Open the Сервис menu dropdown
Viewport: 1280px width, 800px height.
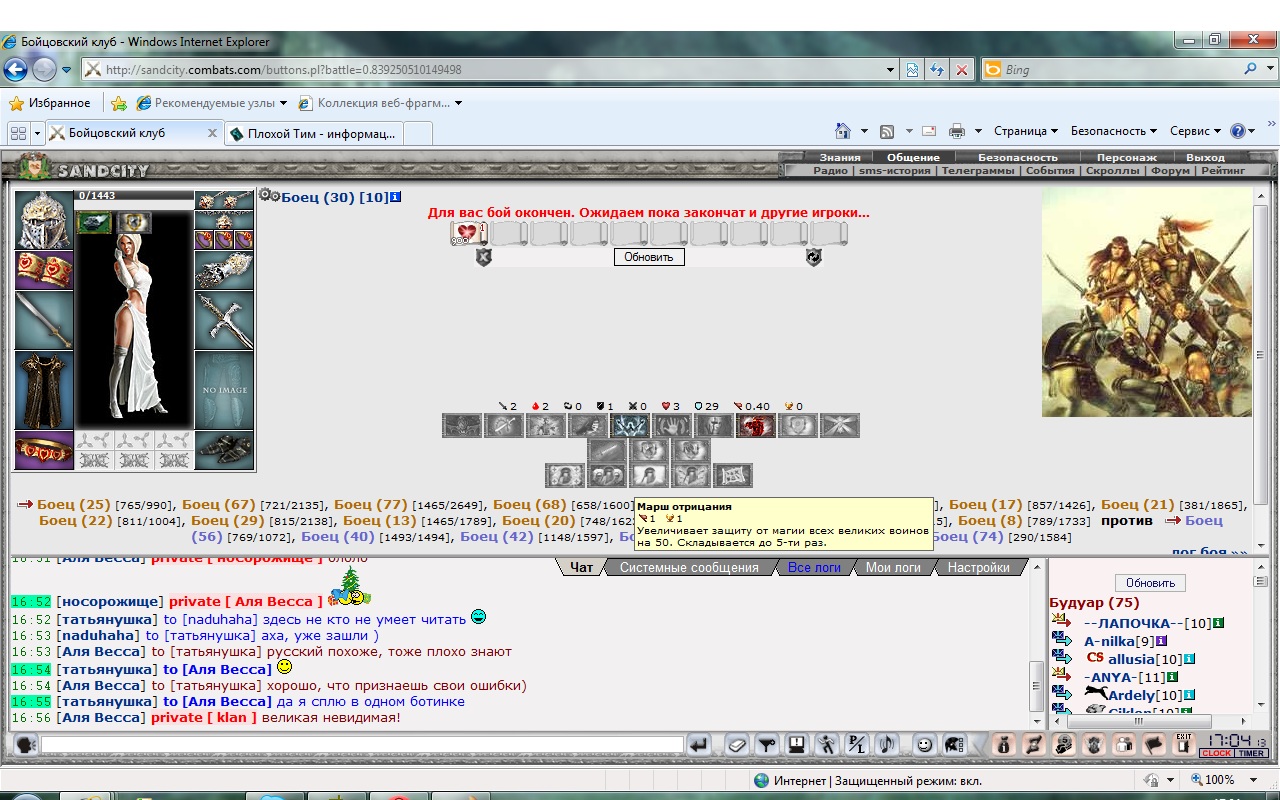click(1196, 131)
